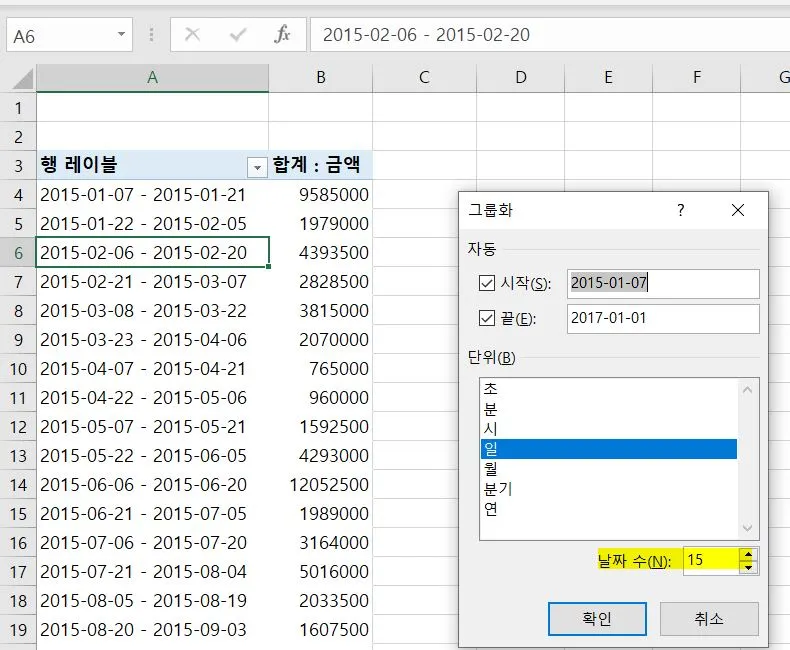Select row 10 header
The image size is (790, 650).
click(18, 369)
